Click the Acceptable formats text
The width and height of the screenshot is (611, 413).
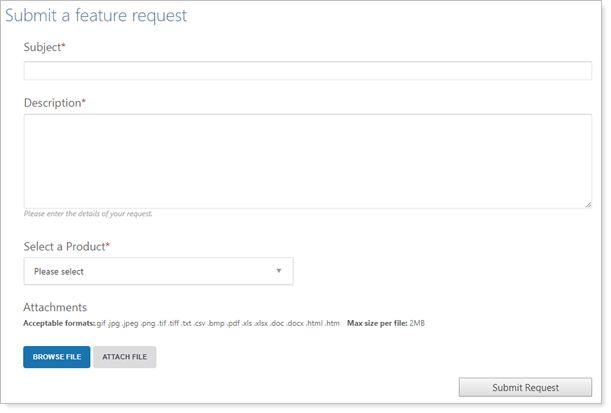coord(181,323)
